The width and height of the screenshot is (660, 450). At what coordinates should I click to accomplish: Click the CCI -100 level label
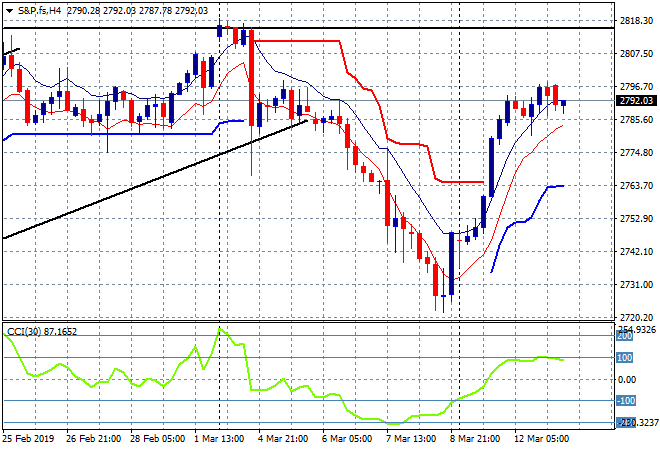(x=626, y=401)
